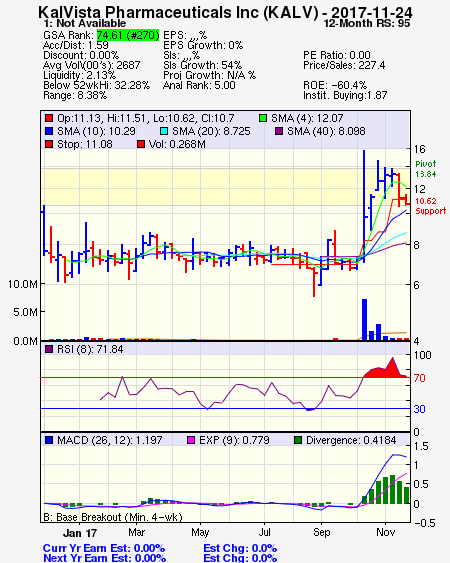Click the Discount: 0.00% value
Viewport: 450px width, 563px height.
click(x=81, y=55)
